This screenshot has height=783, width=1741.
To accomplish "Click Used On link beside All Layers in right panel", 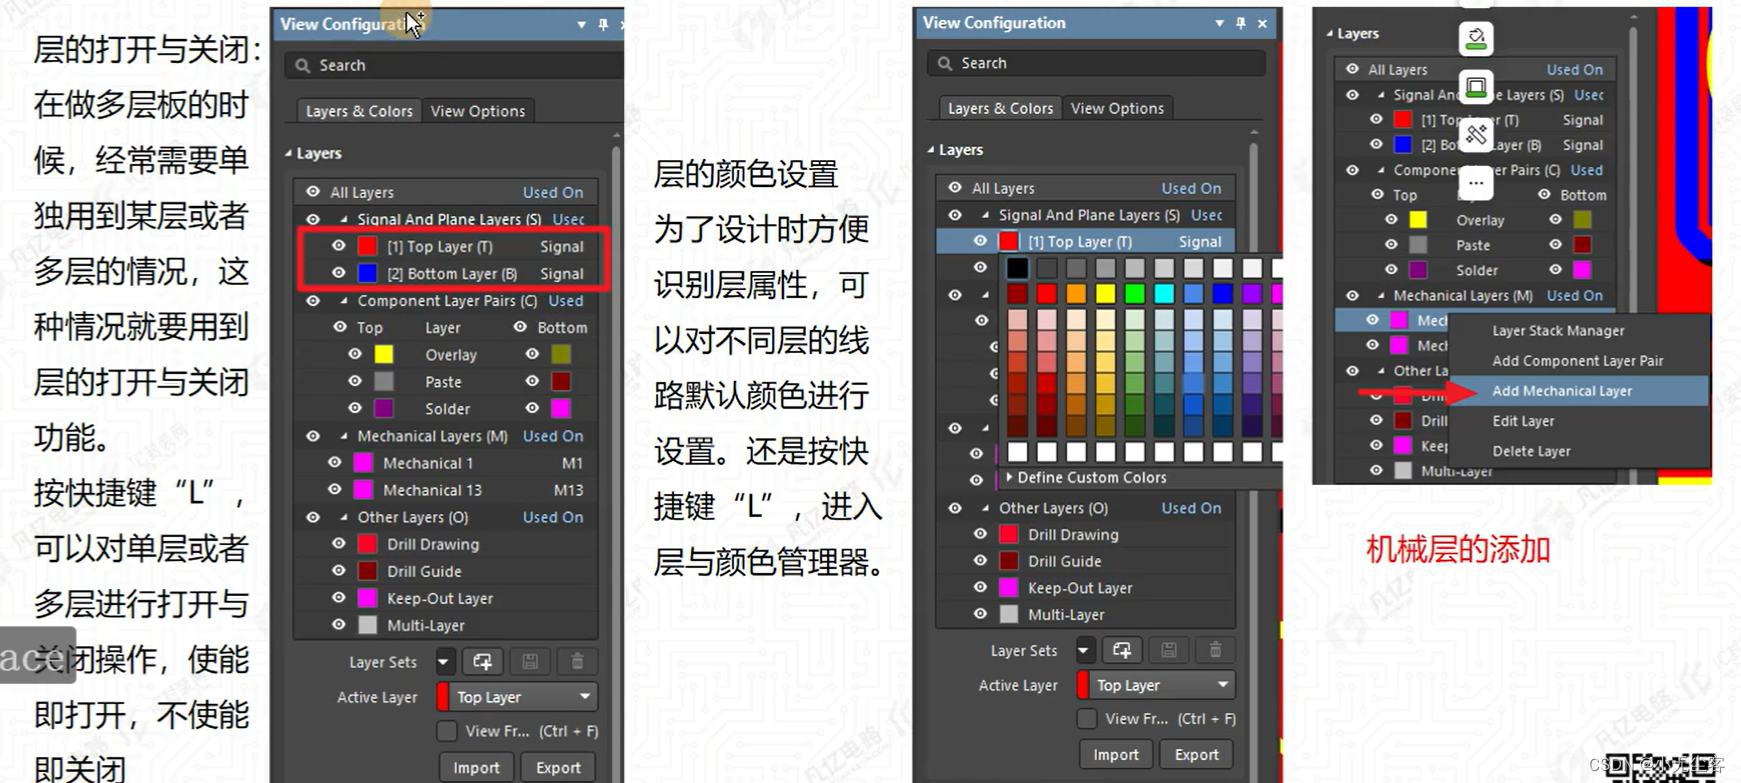I will point(1574,69).
